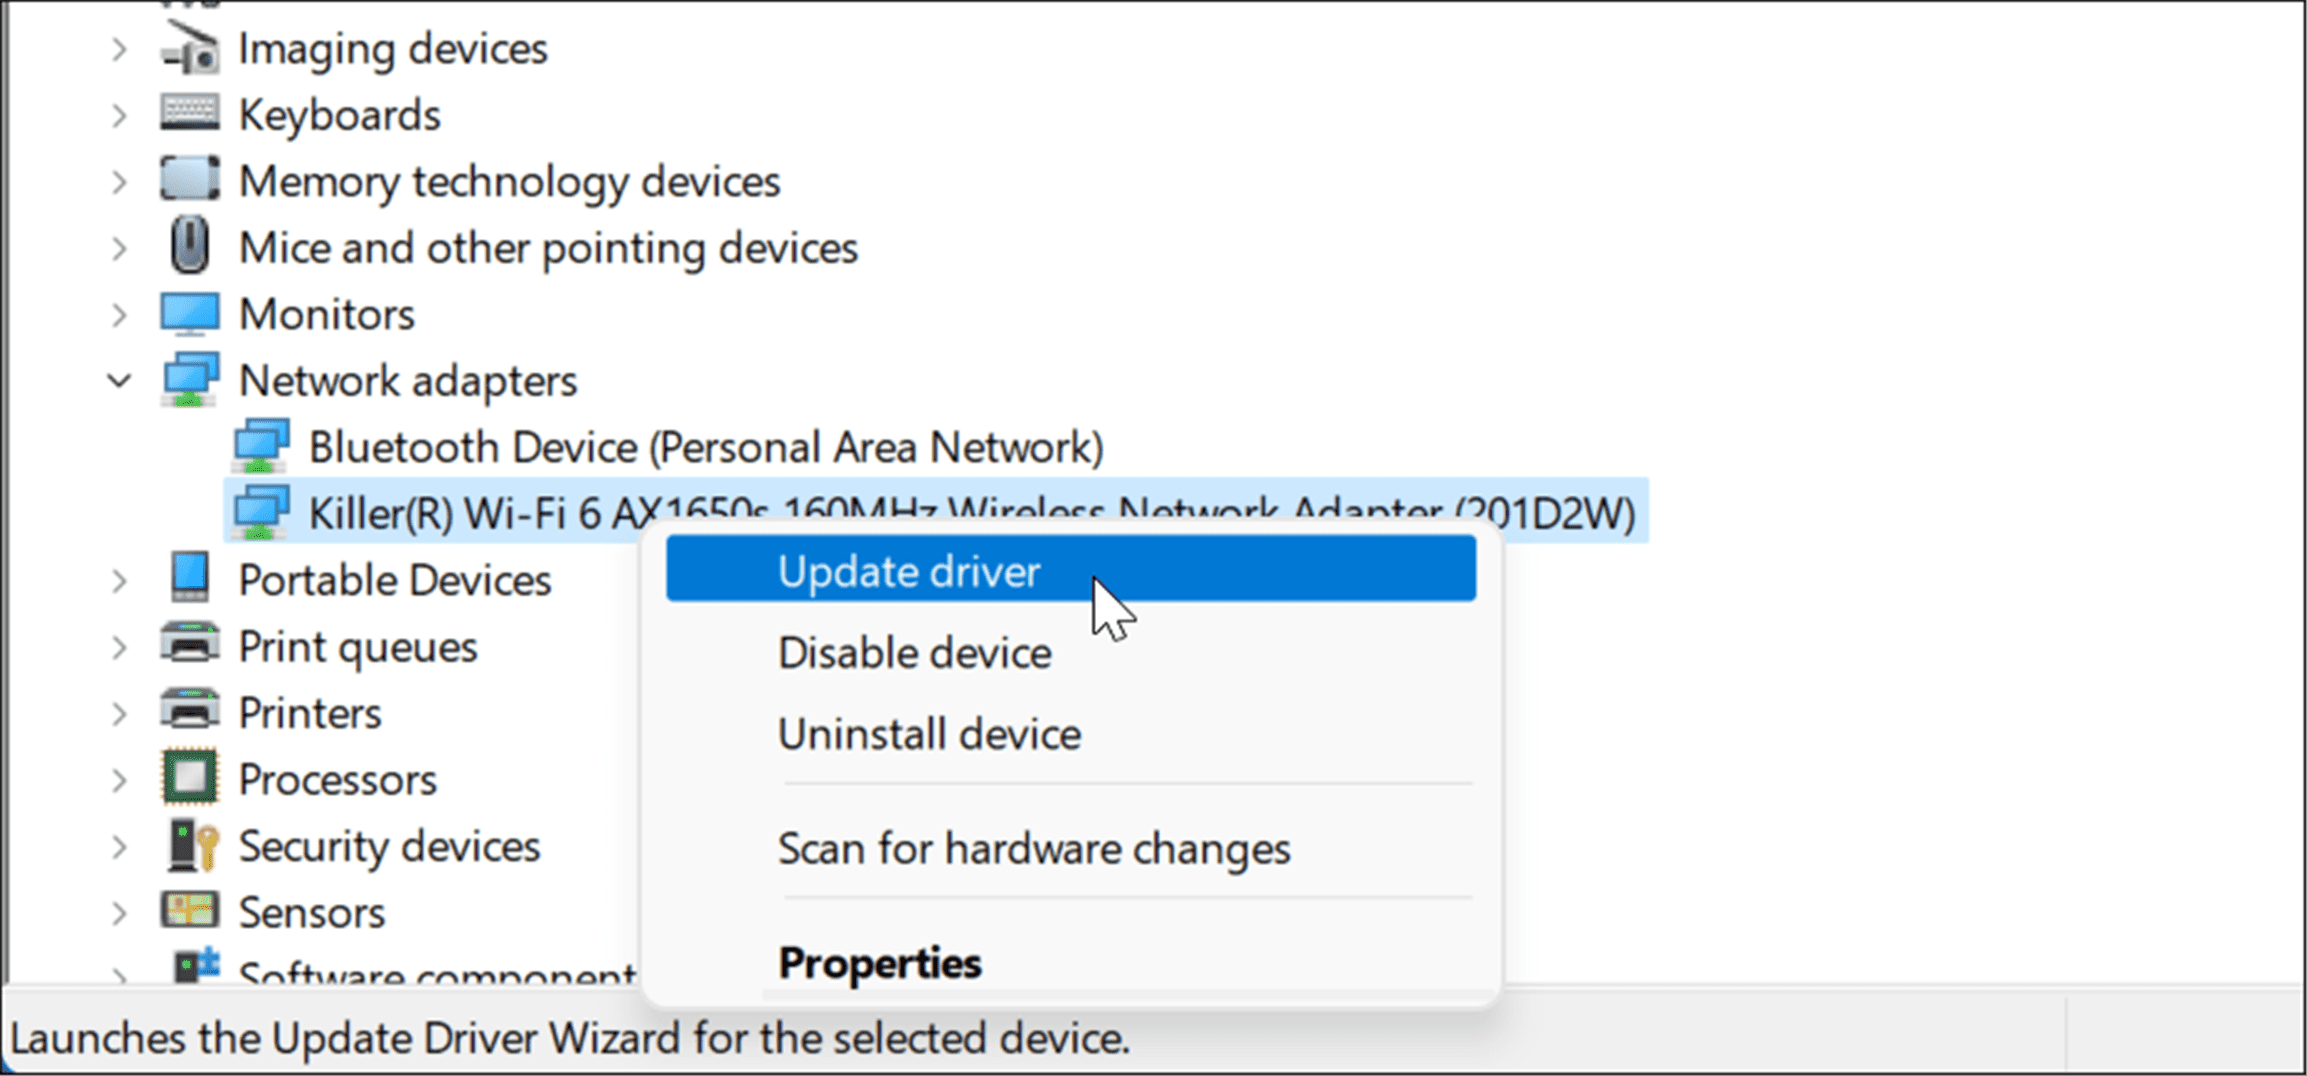Select Disable device menu entry

tap(914, 653)
